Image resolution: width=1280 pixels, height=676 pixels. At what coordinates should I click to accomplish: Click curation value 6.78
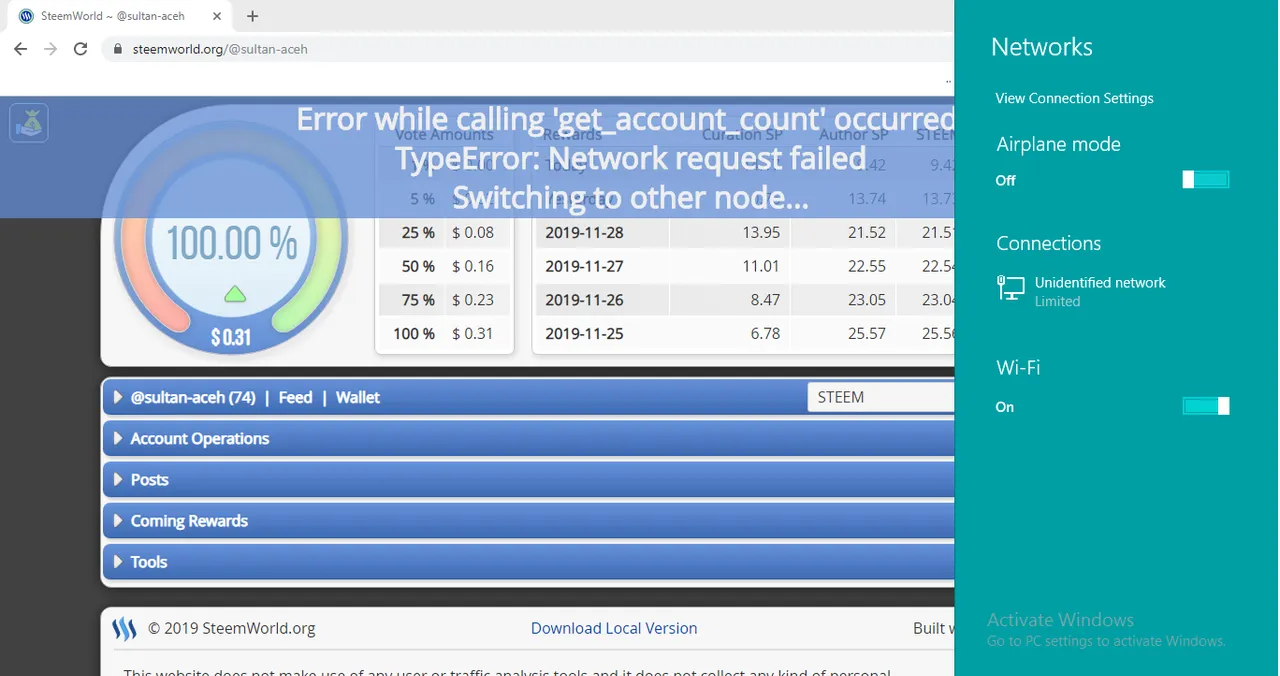765,334
